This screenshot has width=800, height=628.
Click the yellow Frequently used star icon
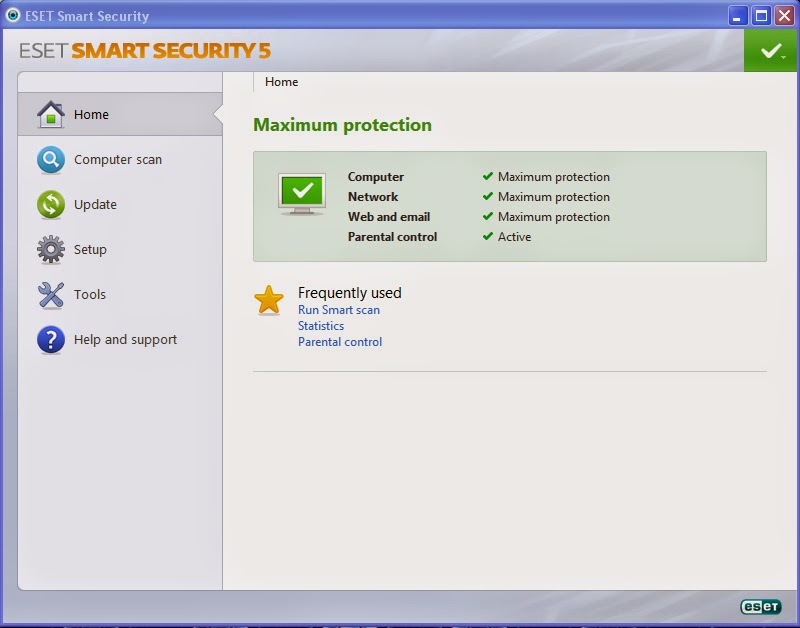[x=268, y=299]
